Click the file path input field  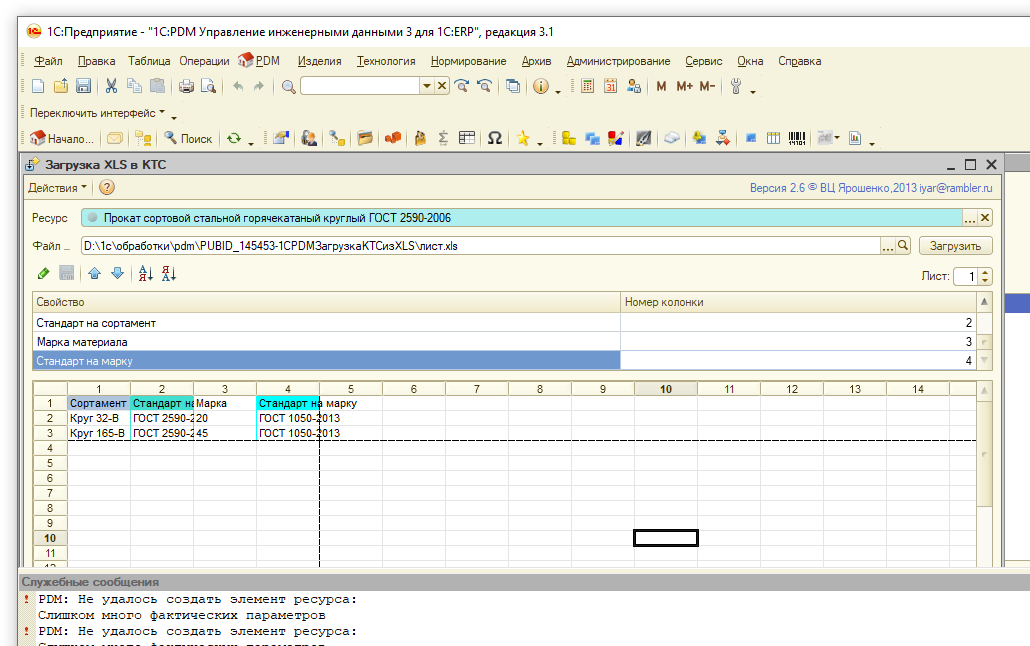coord(481,246)
